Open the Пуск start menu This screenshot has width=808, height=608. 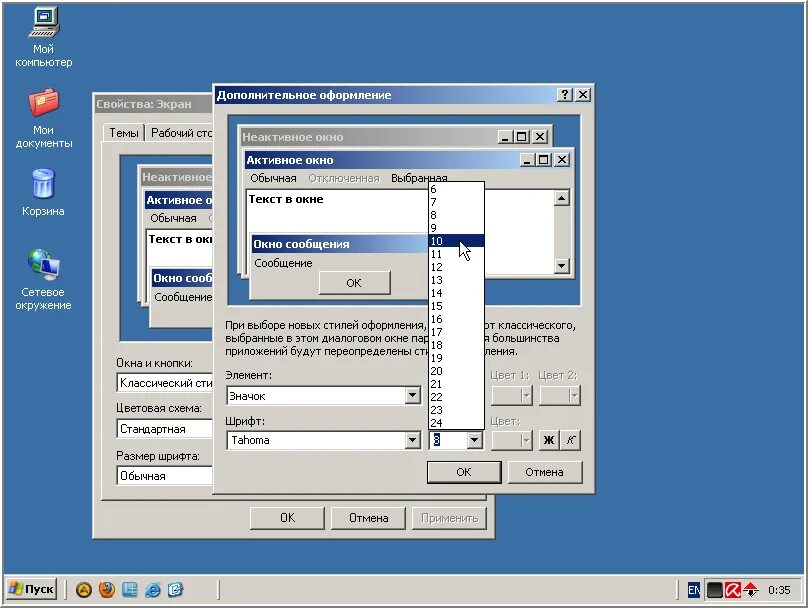pos(32,589)
